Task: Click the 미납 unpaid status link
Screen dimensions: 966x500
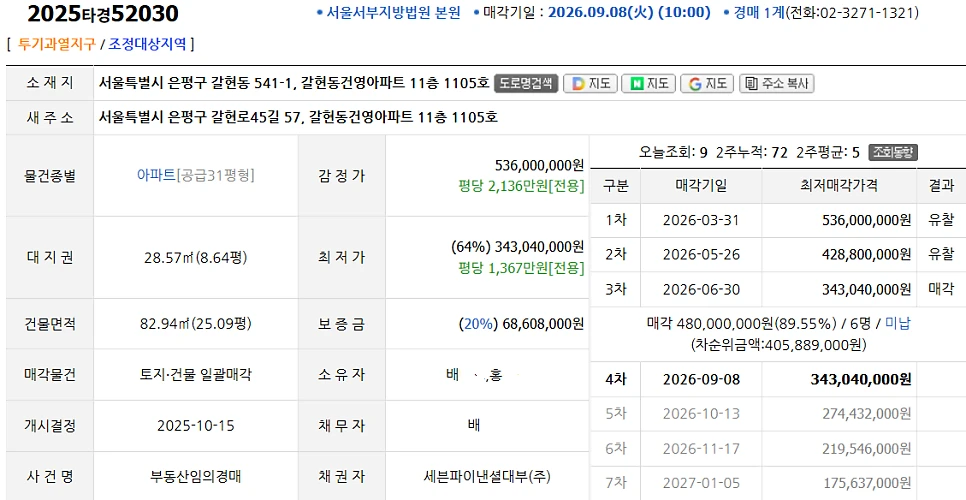Action: pyautogui.click(x=897, y=323)
